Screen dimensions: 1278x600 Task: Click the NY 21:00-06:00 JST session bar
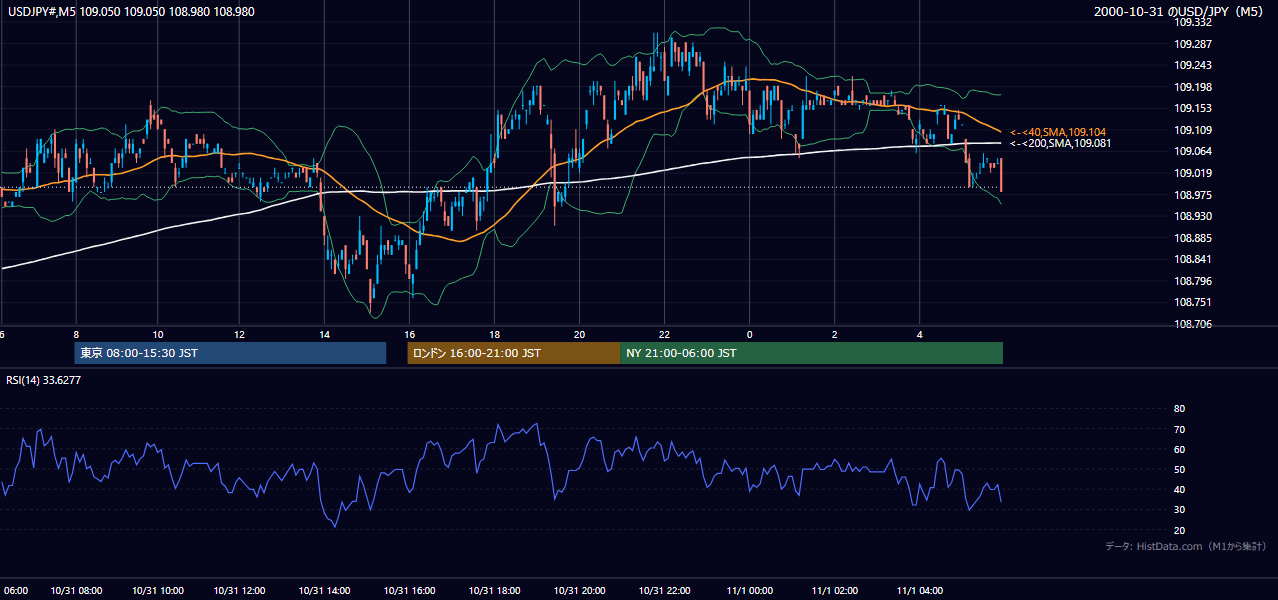click(811, 353)
